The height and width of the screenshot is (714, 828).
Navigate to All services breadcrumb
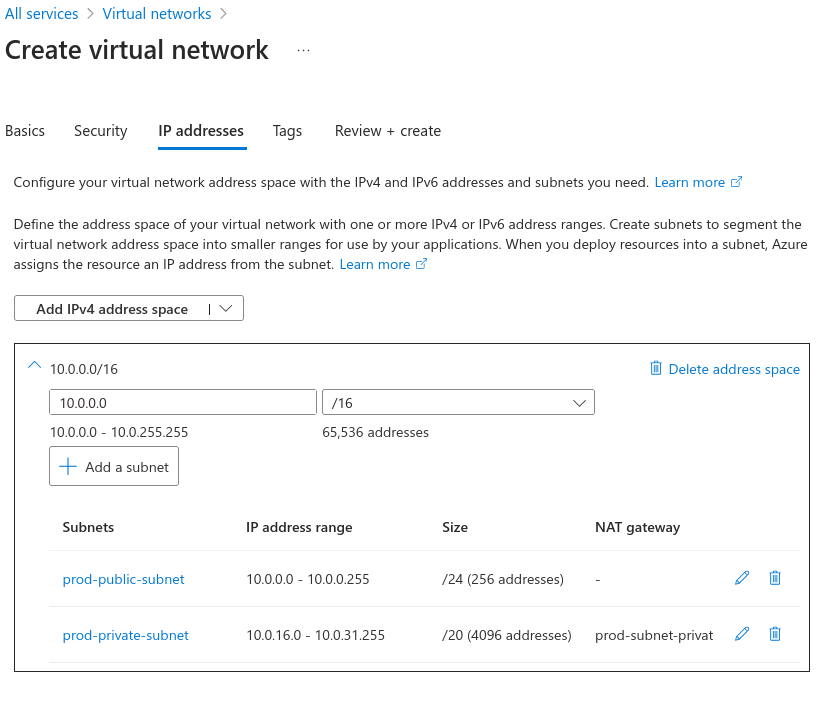(42, 14)
